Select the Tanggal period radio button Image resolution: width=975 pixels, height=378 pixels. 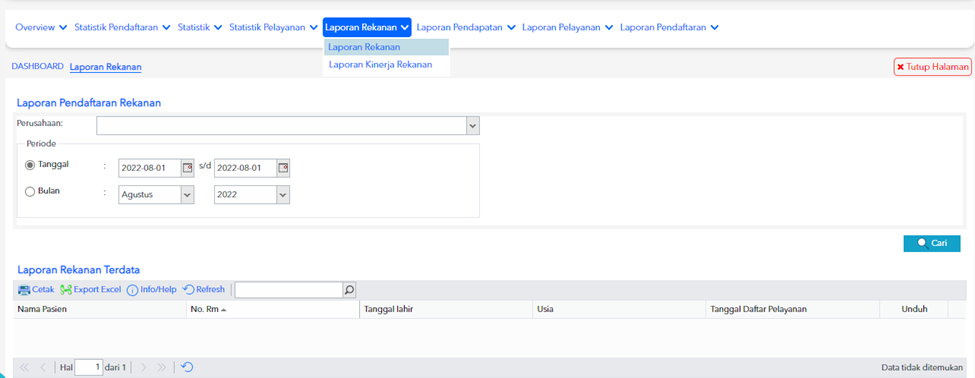pyautogui.click(x=30, y=165)
